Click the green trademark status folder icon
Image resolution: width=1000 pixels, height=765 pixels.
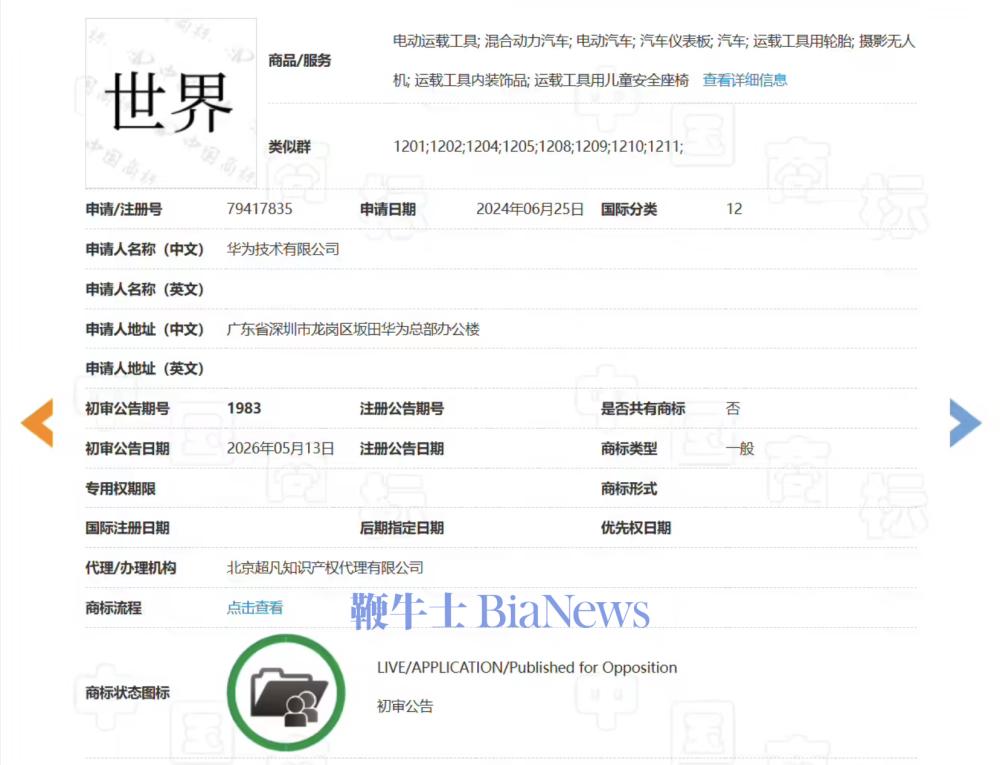(x=286, y=692)
